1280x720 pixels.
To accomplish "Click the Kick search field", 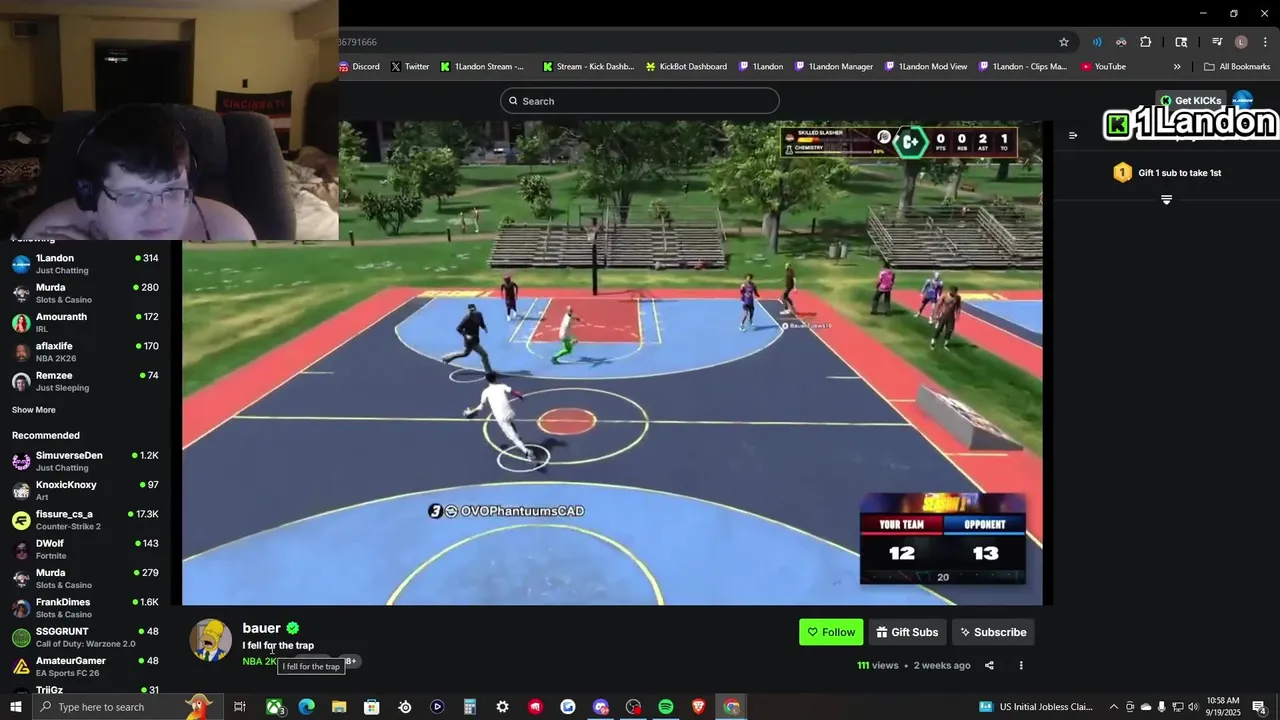I will [640, 101].
